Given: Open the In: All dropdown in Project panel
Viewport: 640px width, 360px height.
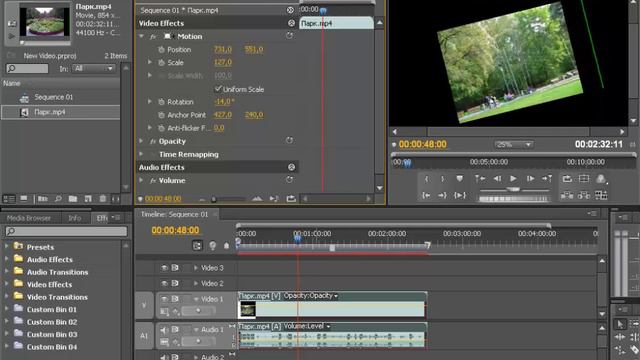Looking at the screenshot, I should (93, 69).
